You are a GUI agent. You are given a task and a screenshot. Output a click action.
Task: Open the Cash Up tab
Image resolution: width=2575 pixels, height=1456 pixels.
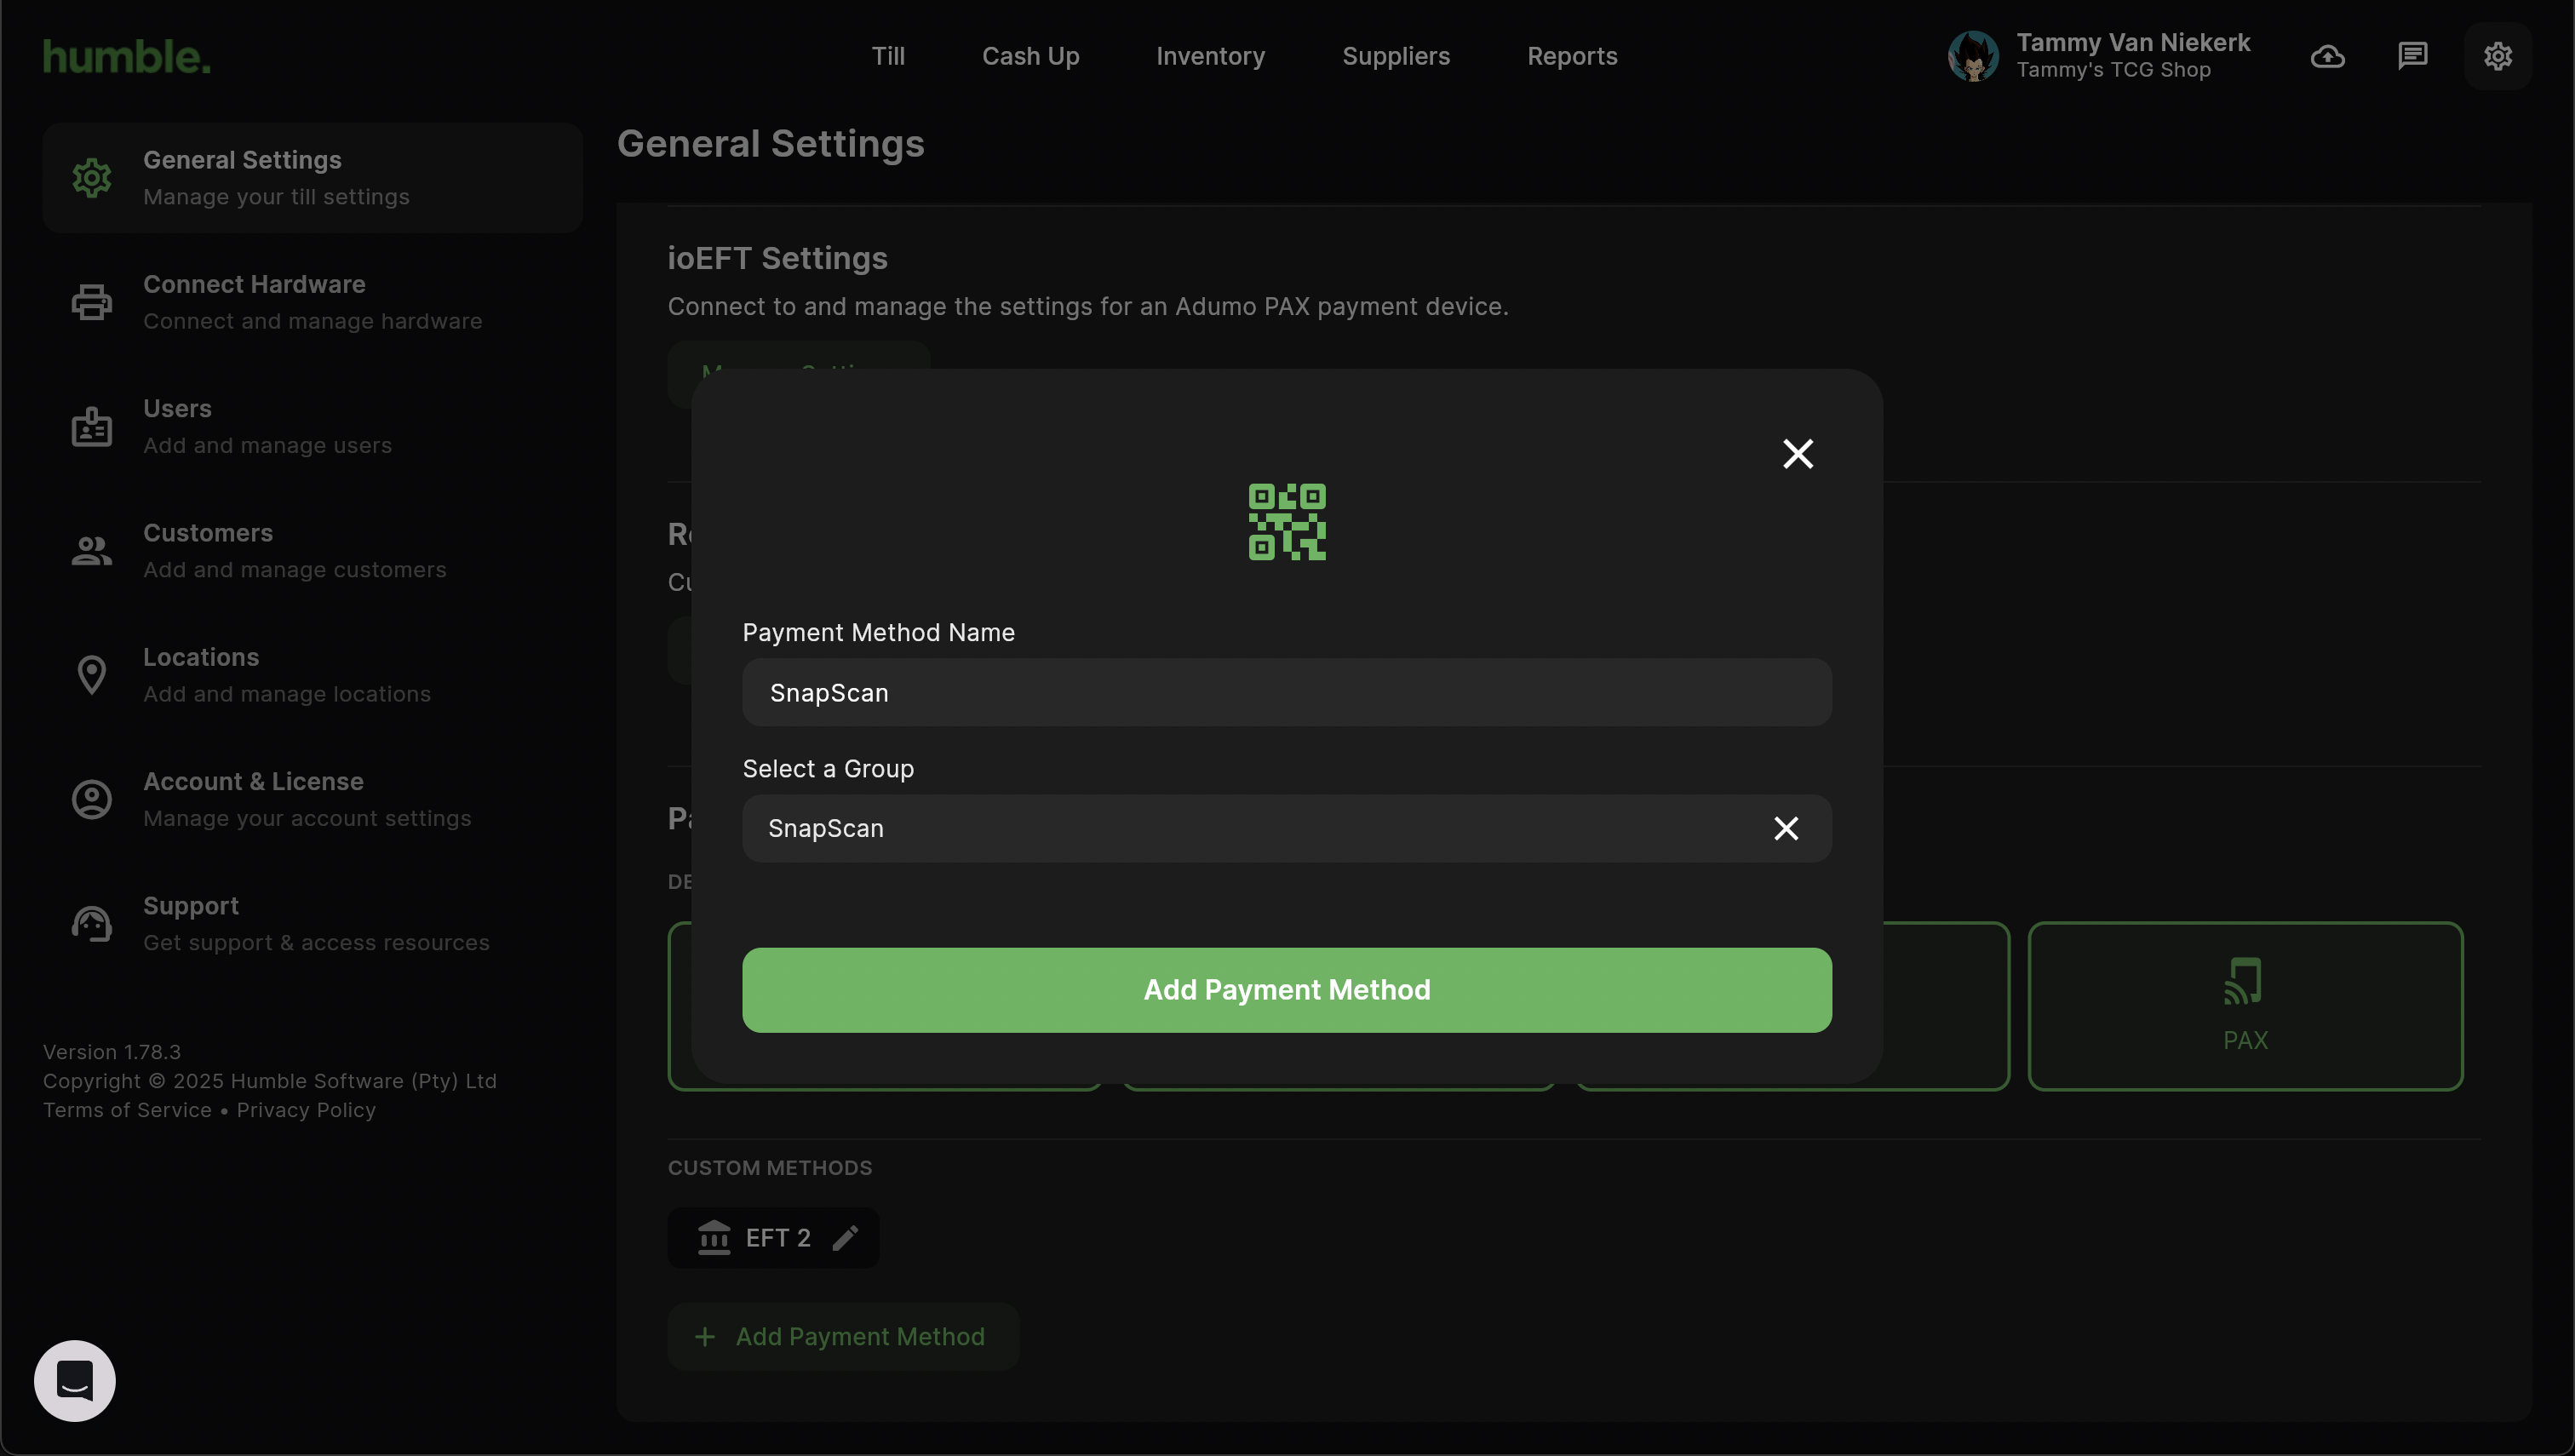1030,56
